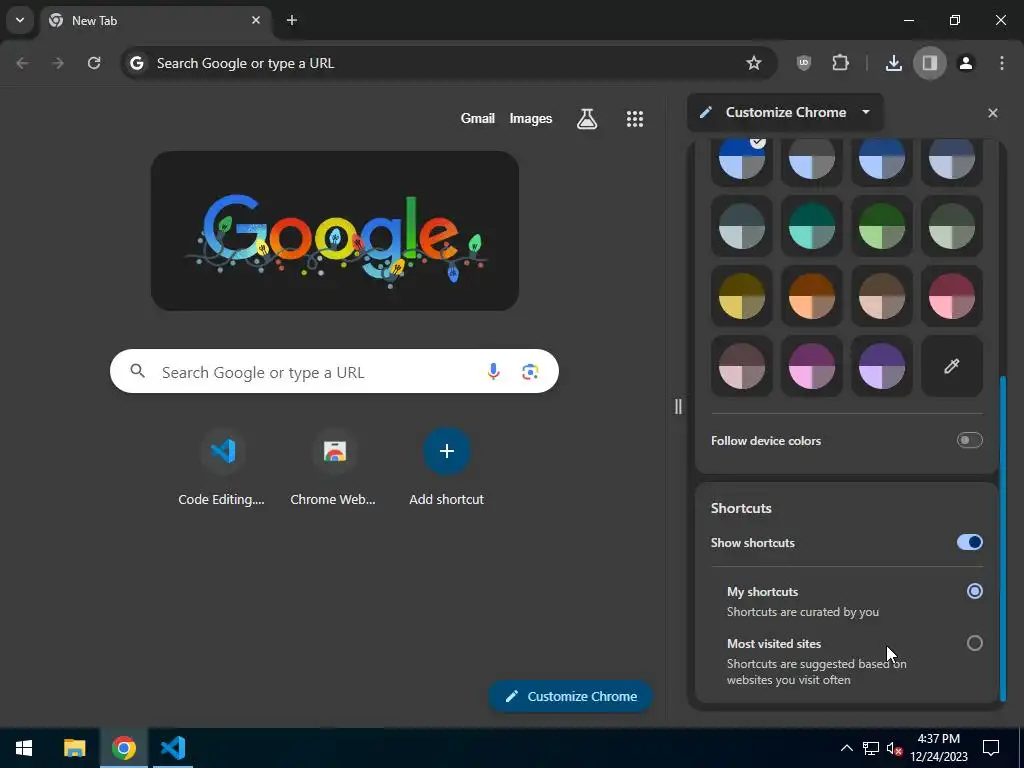The image size is (1024, 768).
Task: Toggle Follow device colors switch
Action: tap(969, 440)
